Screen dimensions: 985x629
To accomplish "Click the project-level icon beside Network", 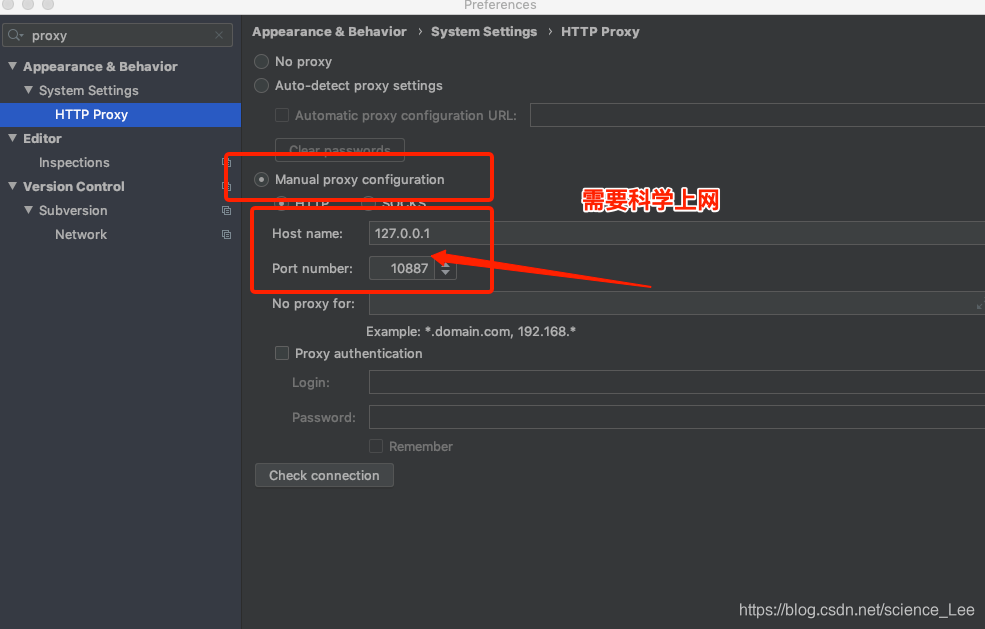I will click(x=226, y=234).
